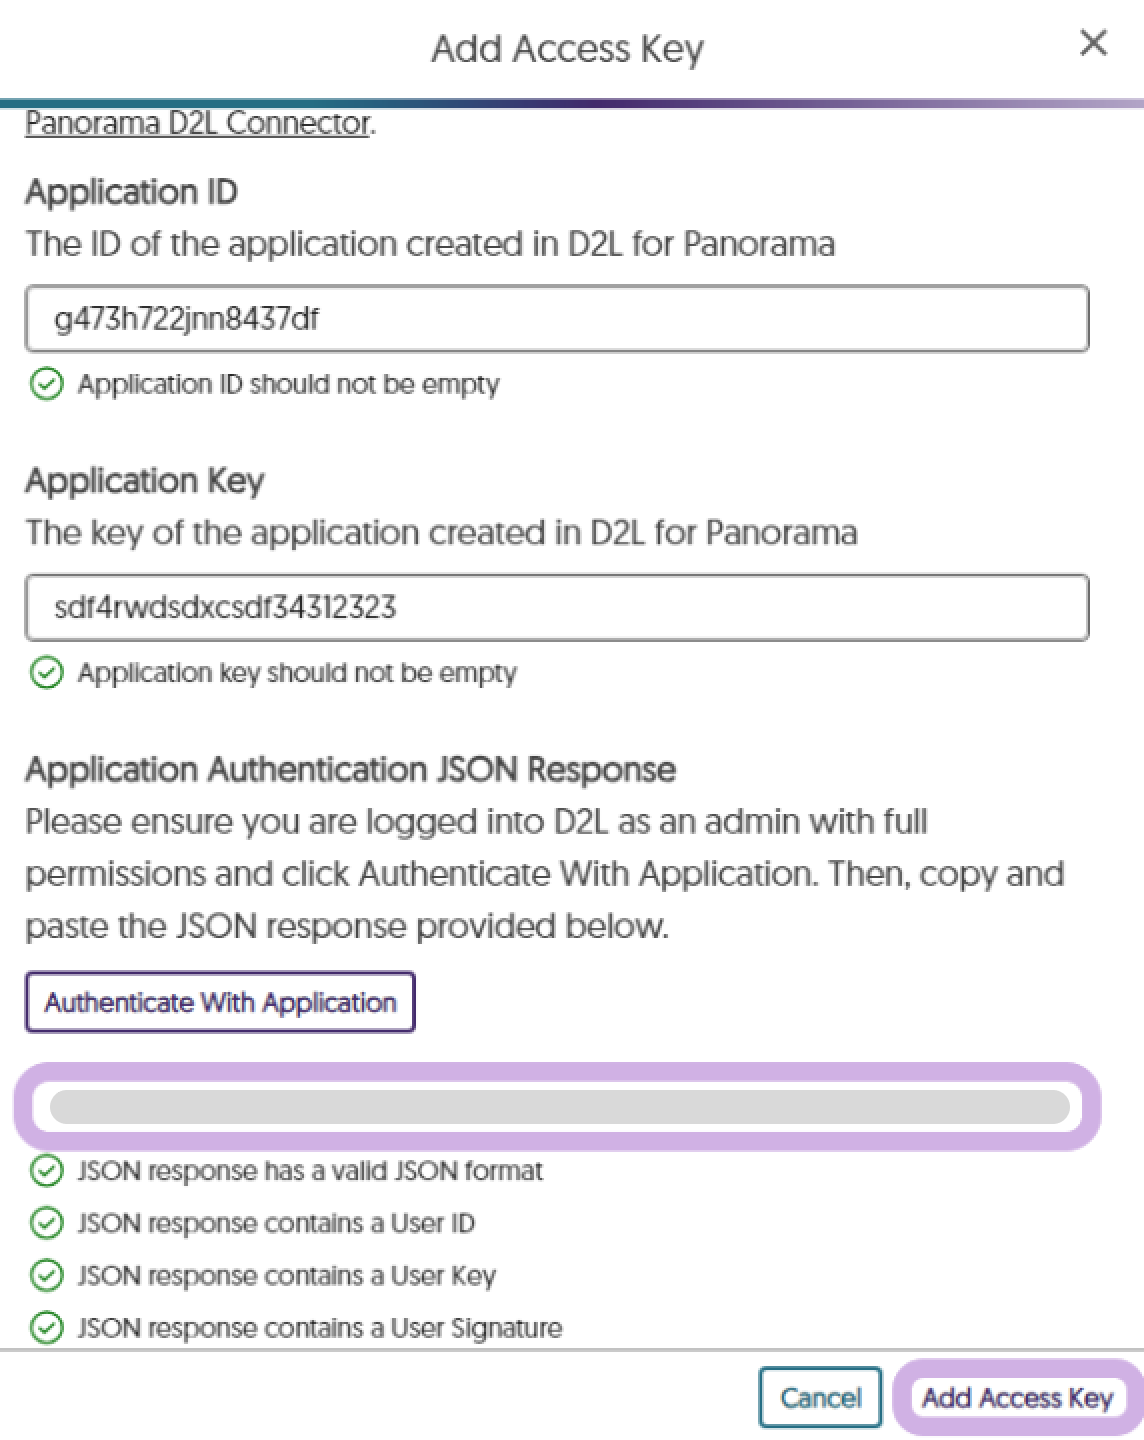The image size is (1144, 1440).
Task: Click 'Application ID should not be empty' message
Action: (289, 384)
